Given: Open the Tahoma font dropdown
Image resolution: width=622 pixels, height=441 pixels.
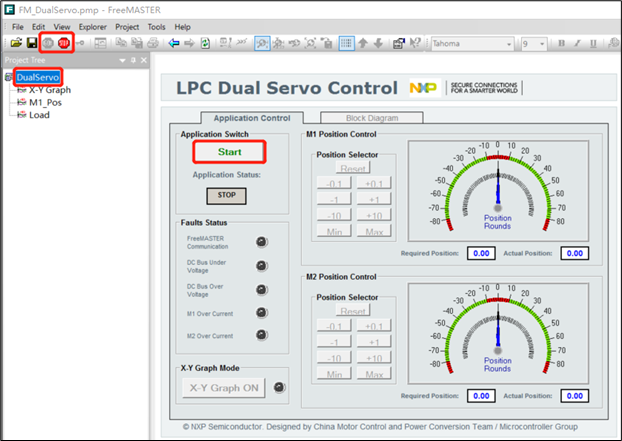Looking at the screenshot, I should (509, 44).
